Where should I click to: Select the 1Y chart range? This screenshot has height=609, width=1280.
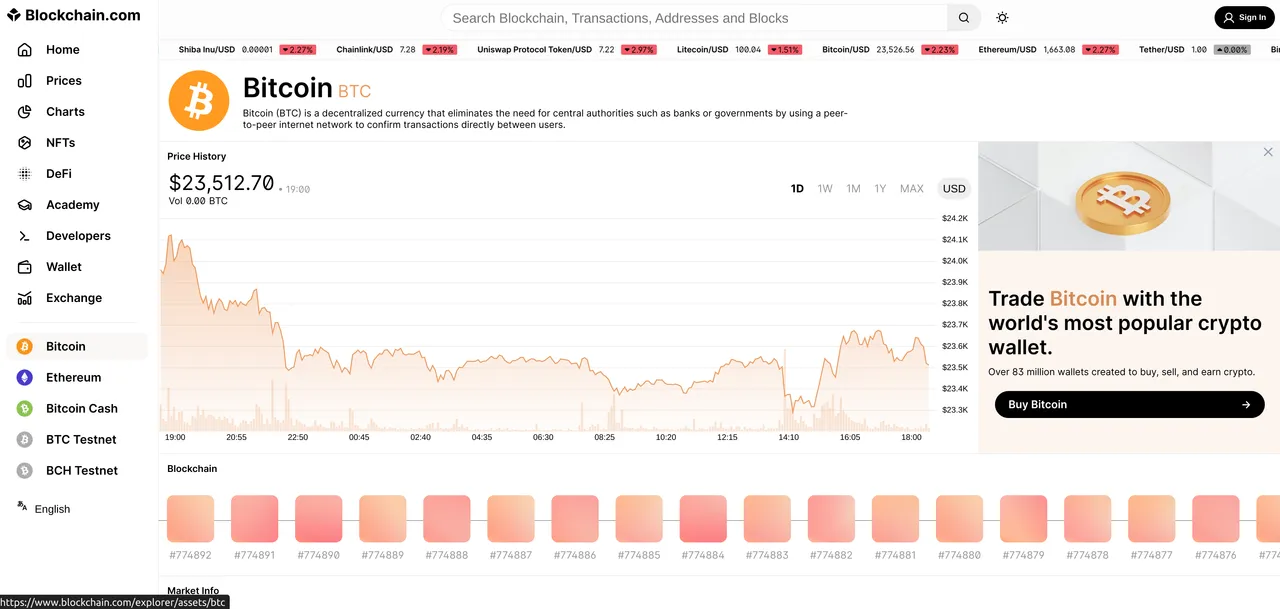[x=880, y=189]
